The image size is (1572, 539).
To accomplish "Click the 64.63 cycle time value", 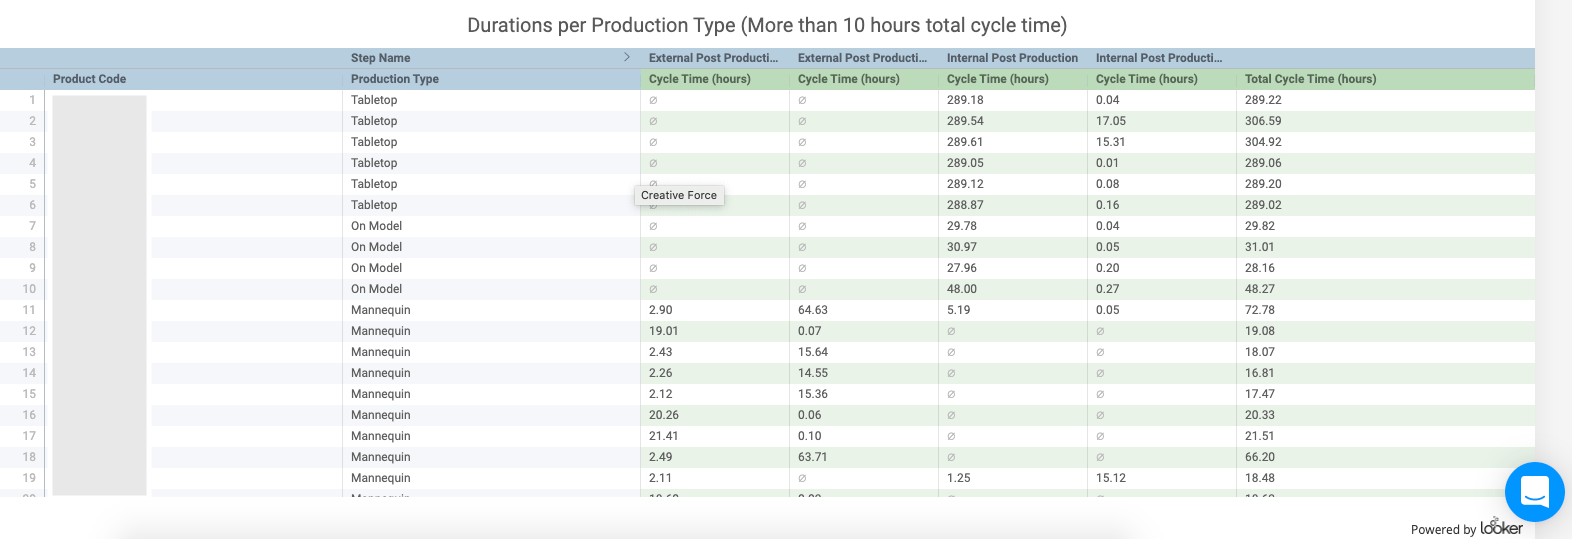I will (813, 310).
